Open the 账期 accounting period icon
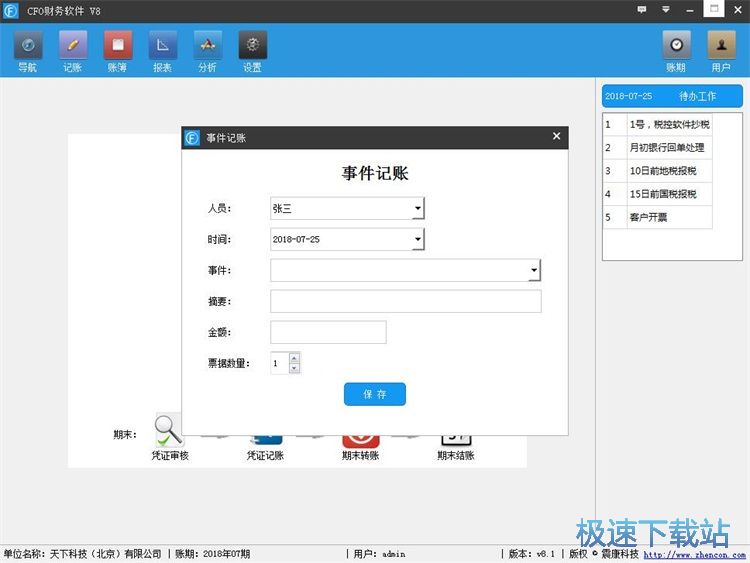The width and height of the screenshot is (750, 563). tap(676, 51)
